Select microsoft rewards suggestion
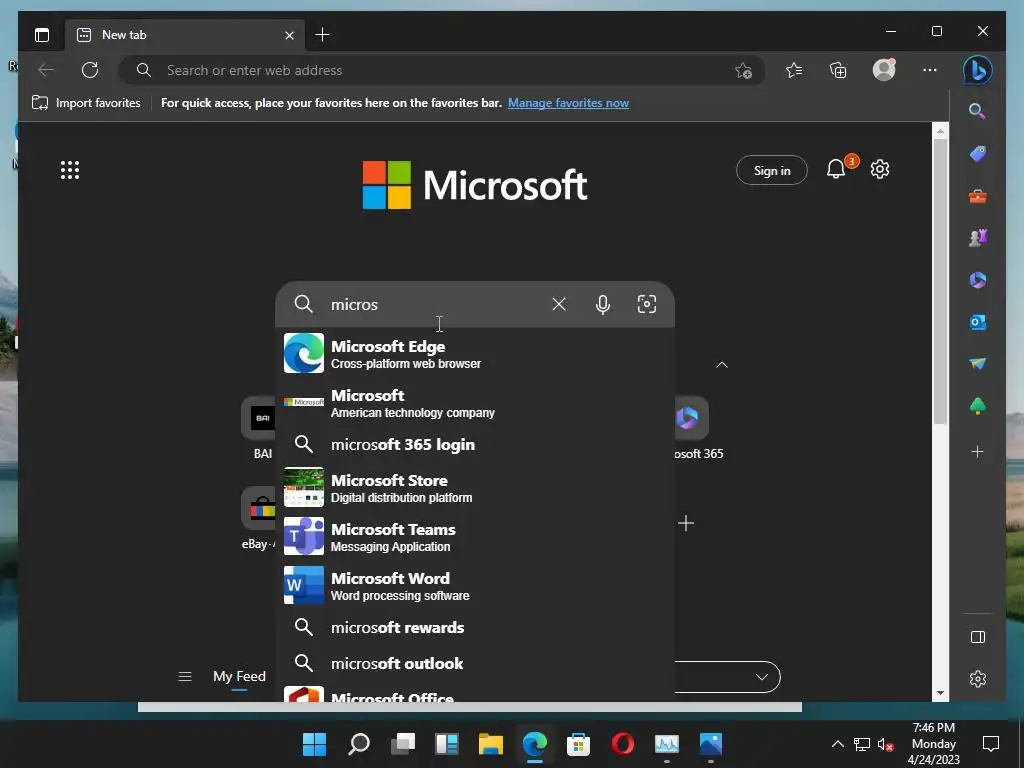 475,628
